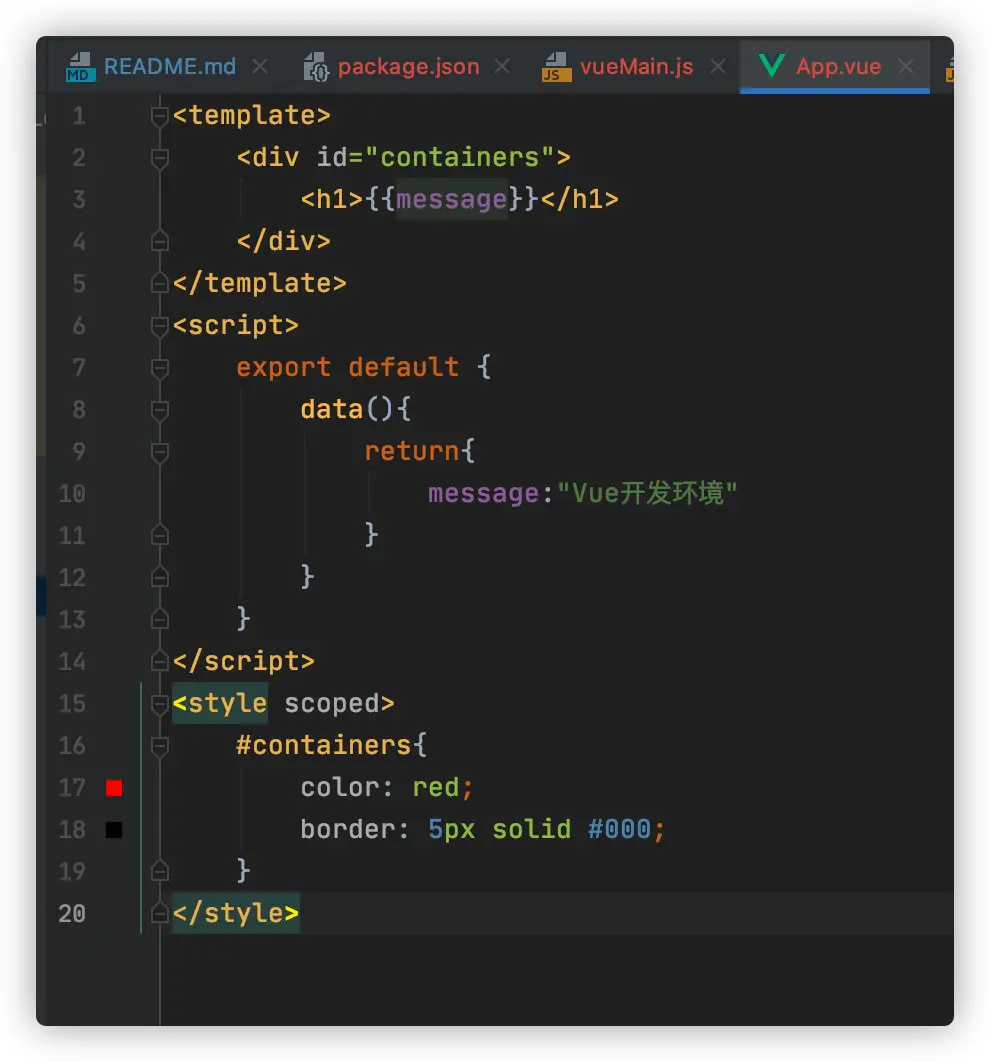Viewport: 990px width, 1062px height.
Task: Click fold end marker at line 14 </script>
Action: [160, 662]
